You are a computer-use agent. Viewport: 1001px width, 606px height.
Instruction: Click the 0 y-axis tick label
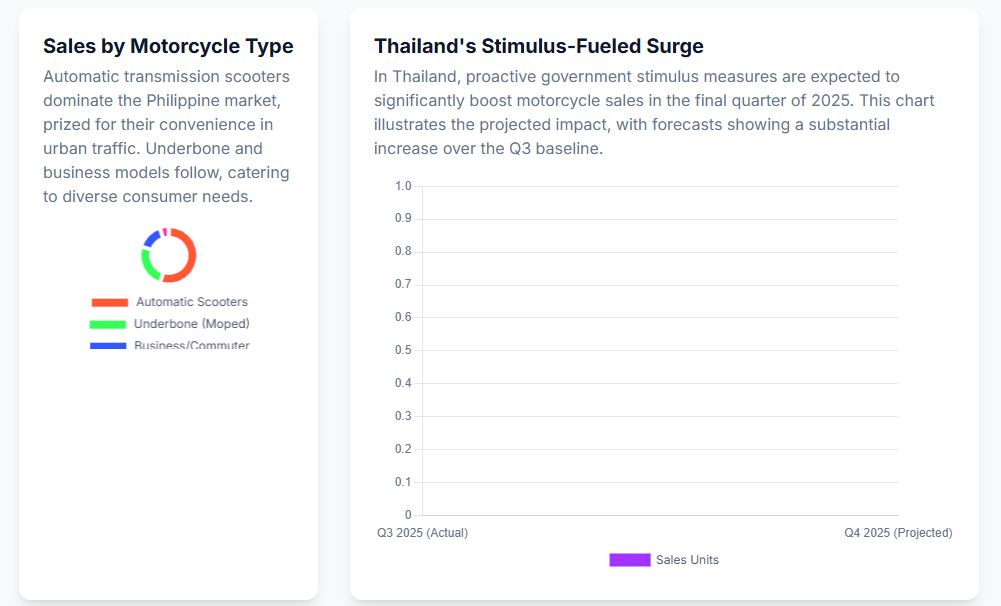[x=407, y=515]
